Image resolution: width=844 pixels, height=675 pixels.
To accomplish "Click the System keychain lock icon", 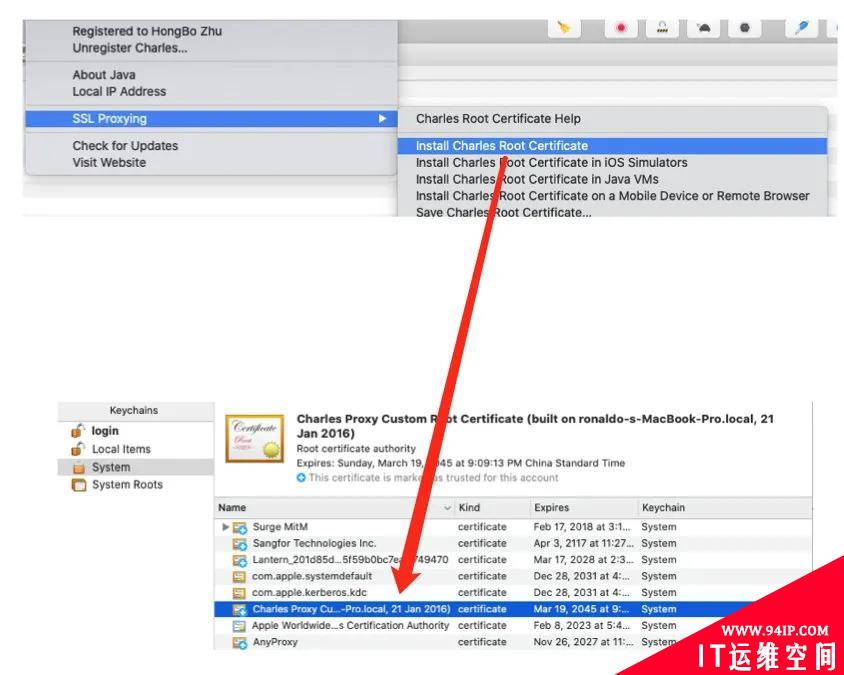I will pos(79,467).
